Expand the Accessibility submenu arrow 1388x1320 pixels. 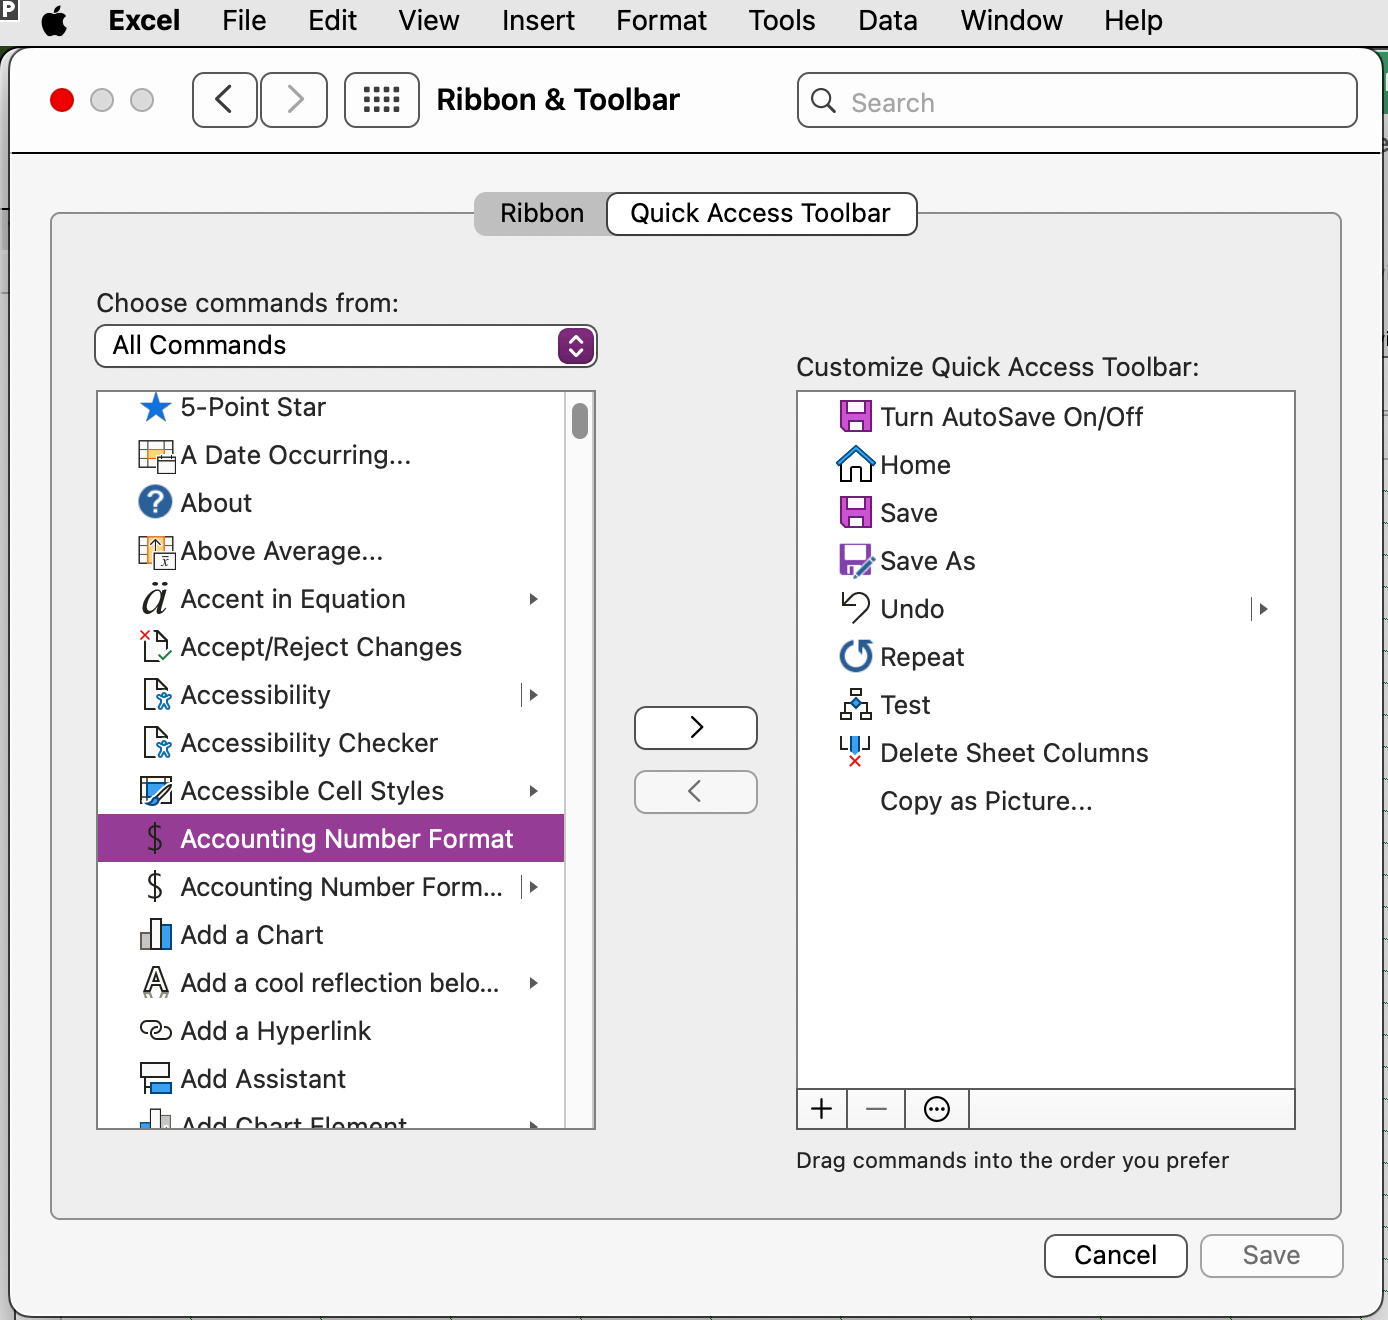tap(534, 695)
